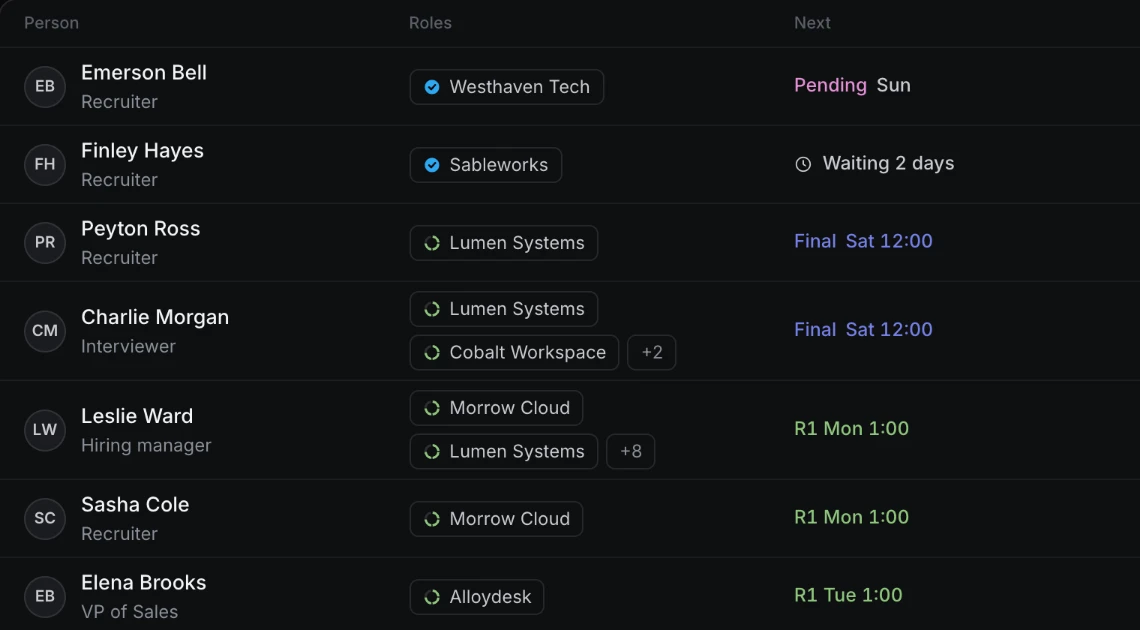Click Peyton Ross's PR avatar
The height and width of the screenshot is (630, 1140).
[45, 243]
